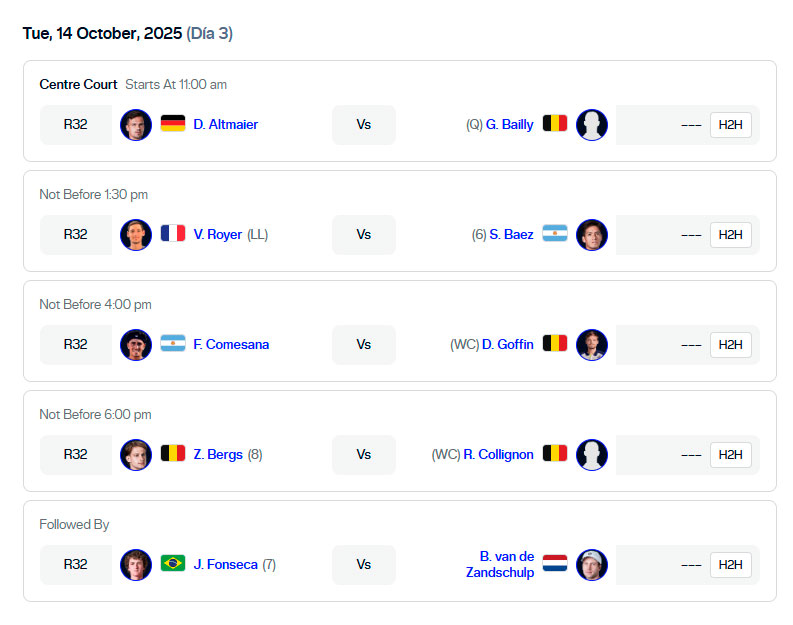
Task: Open the J. Fonseca player link
Action: click(225, 565)
